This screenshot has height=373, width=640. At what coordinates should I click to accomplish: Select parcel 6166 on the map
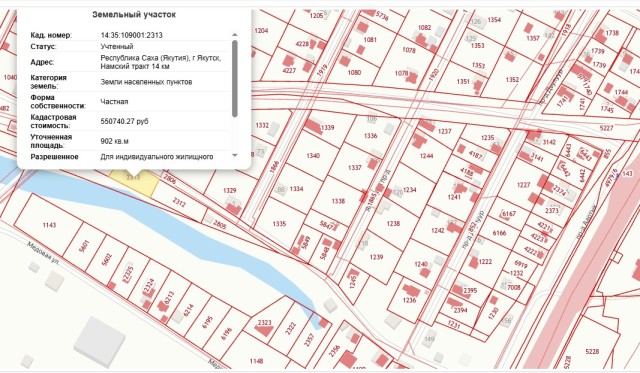499,233
